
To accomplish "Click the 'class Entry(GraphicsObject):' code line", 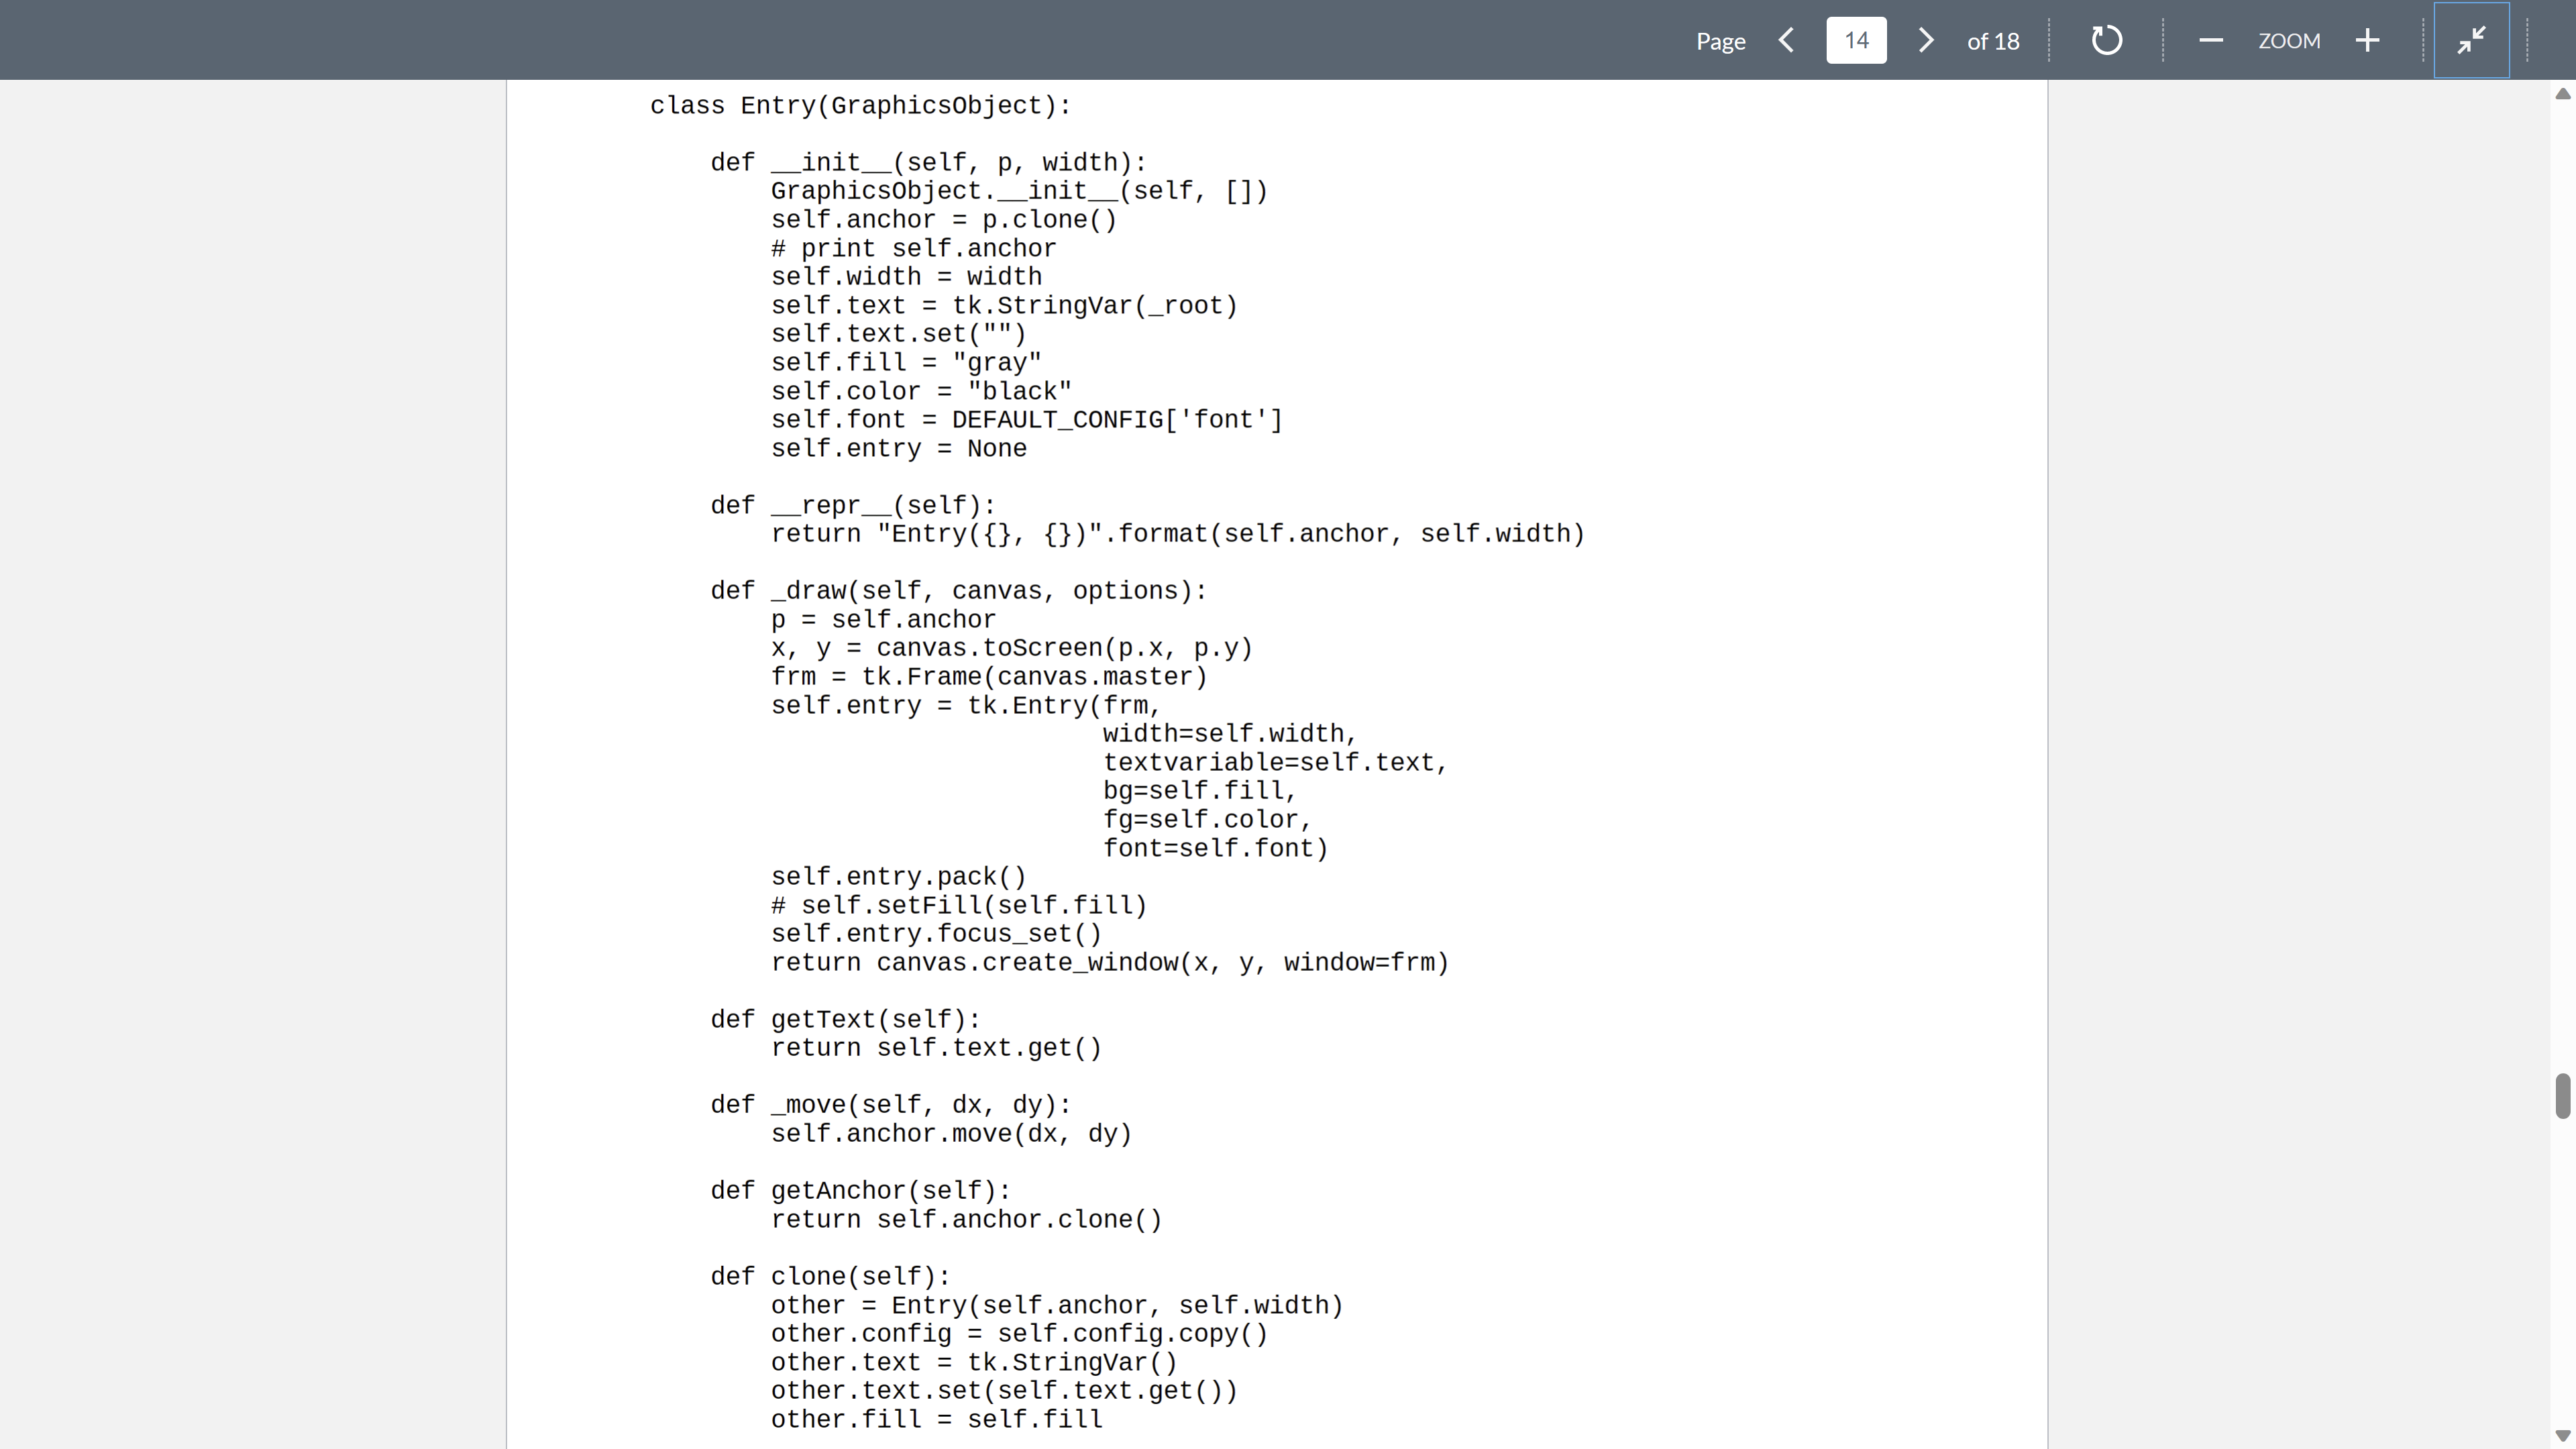I will tap(860, 105).
